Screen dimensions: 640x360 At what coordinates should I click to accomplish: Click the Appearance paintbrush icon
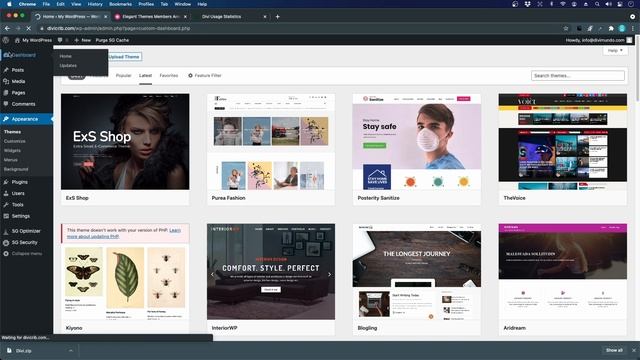[x=6, y=119]
